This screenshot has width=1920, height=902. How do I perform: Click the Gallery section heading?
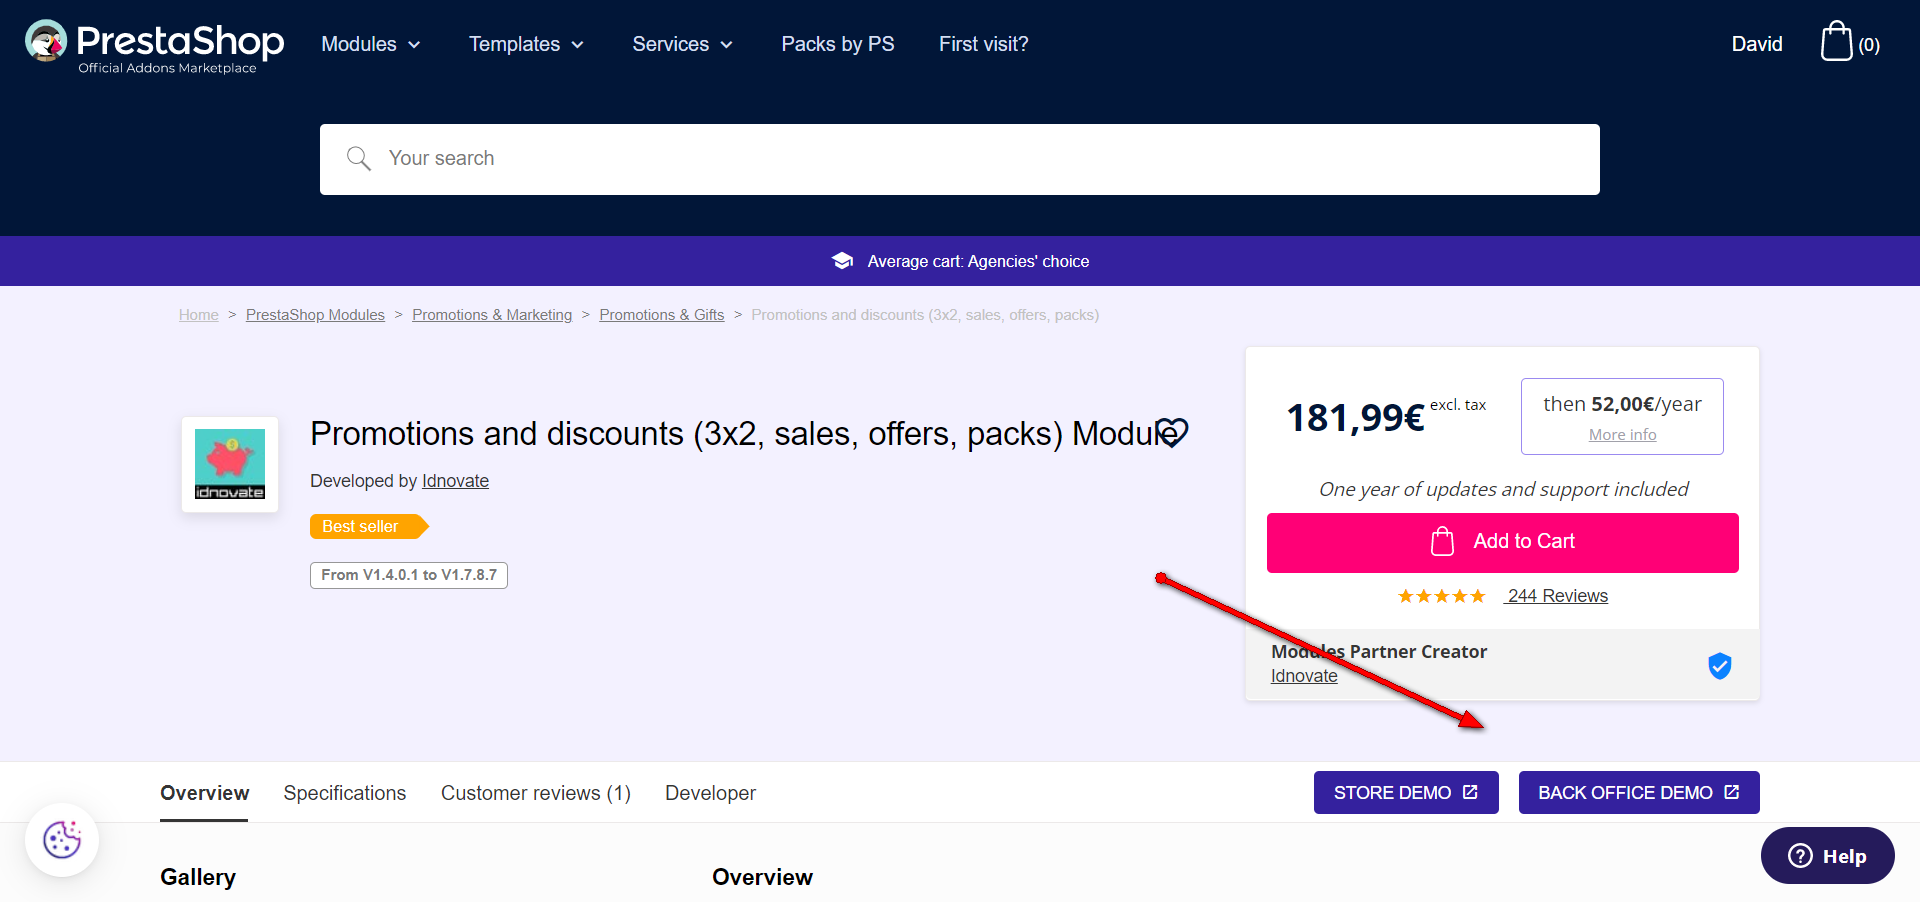pos(198,877)
